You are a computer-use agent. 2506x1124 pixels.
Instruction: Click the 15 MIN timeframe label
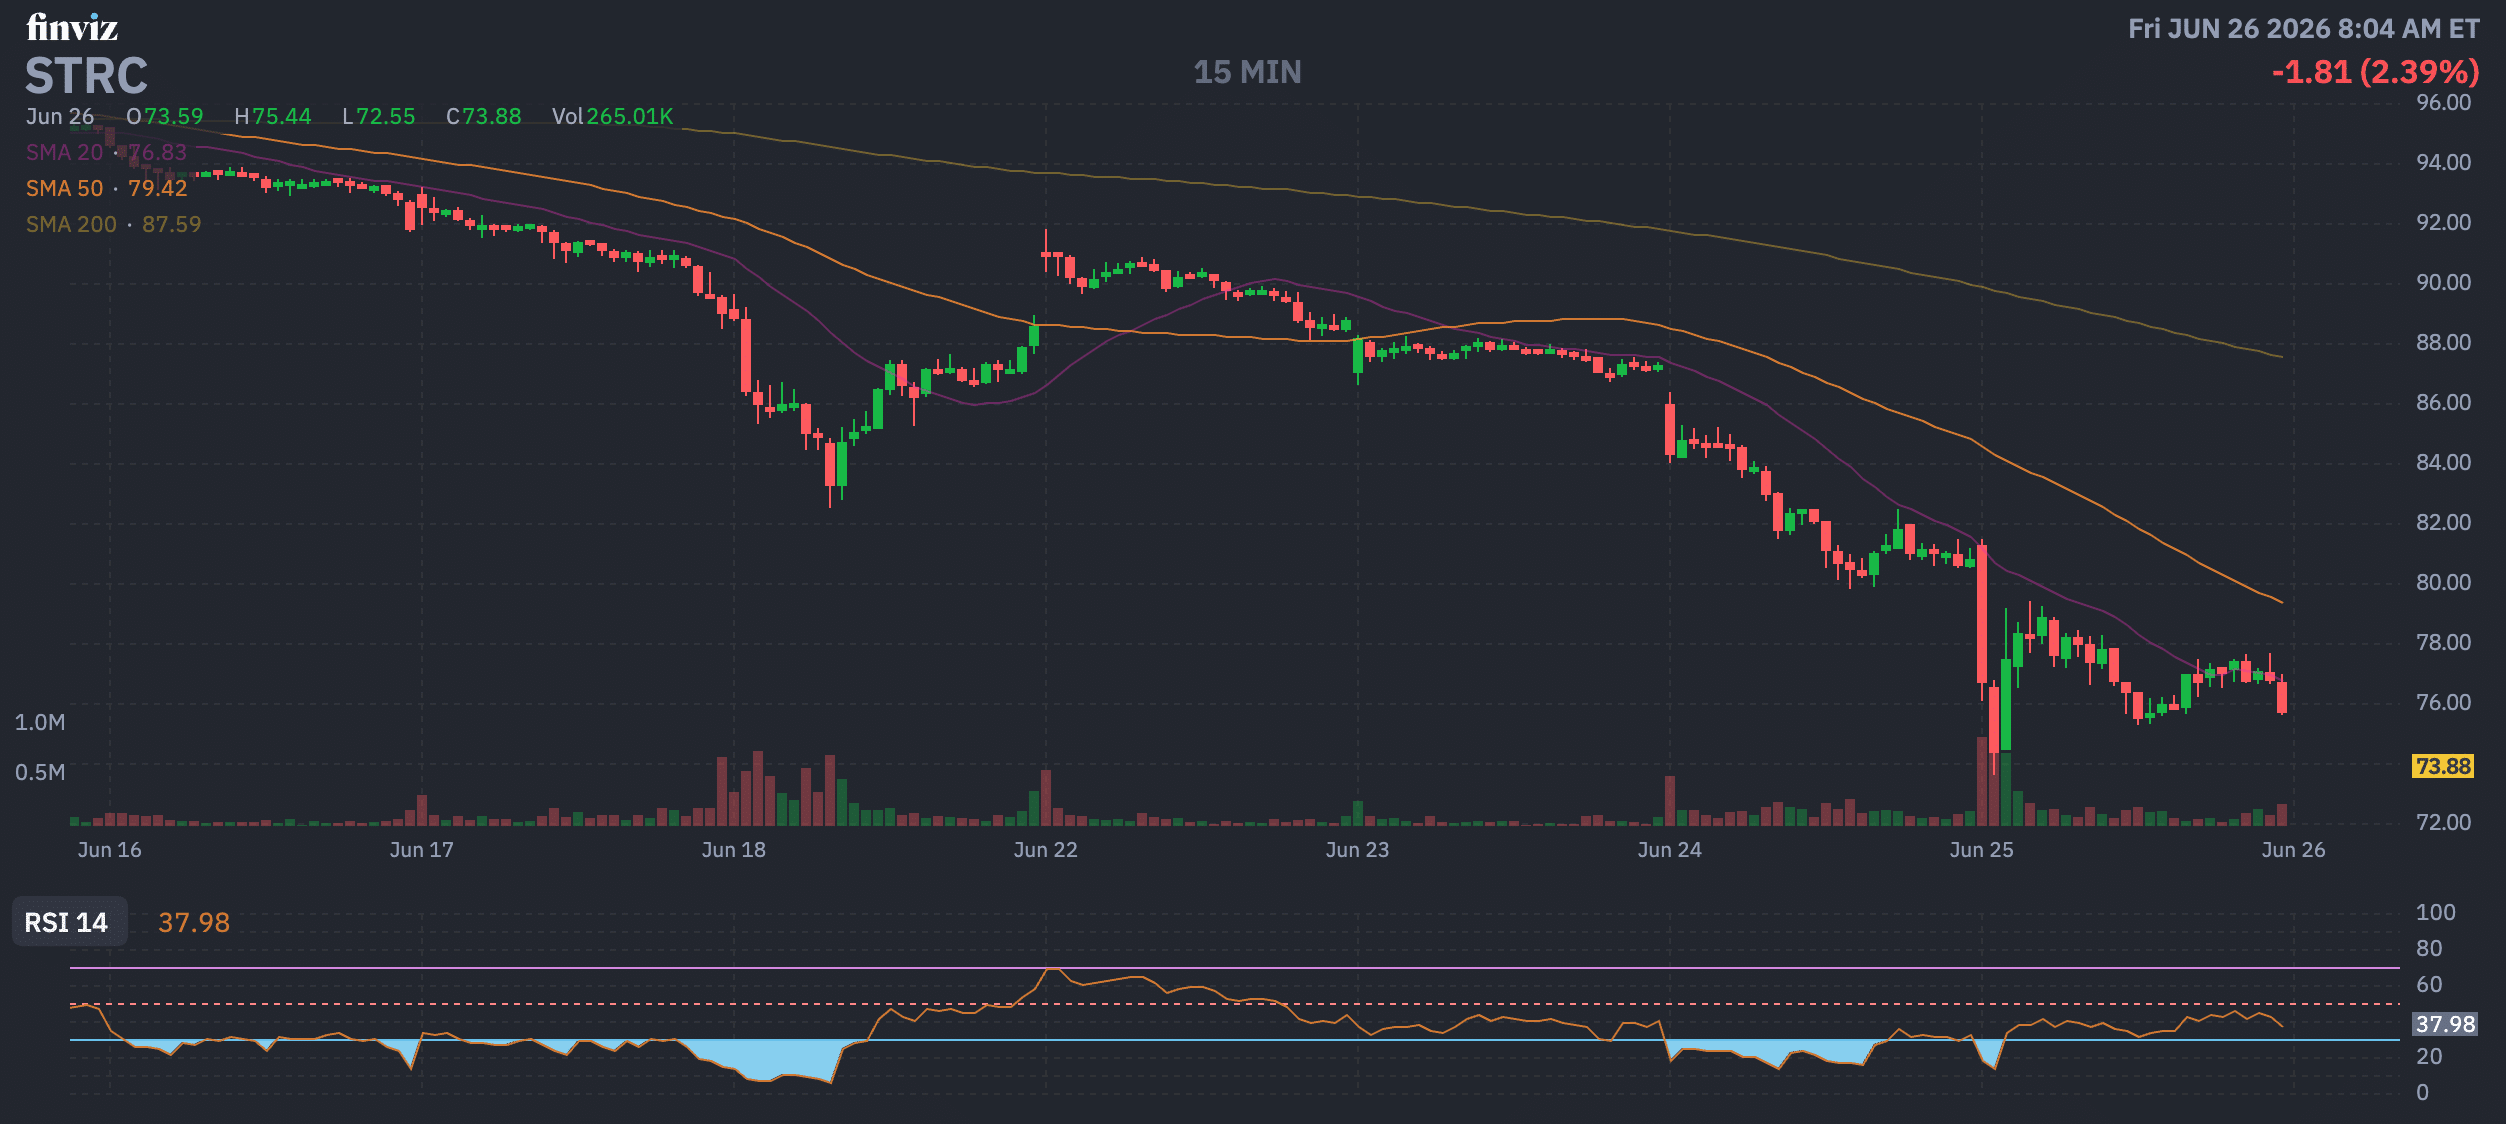[1247, 72]
